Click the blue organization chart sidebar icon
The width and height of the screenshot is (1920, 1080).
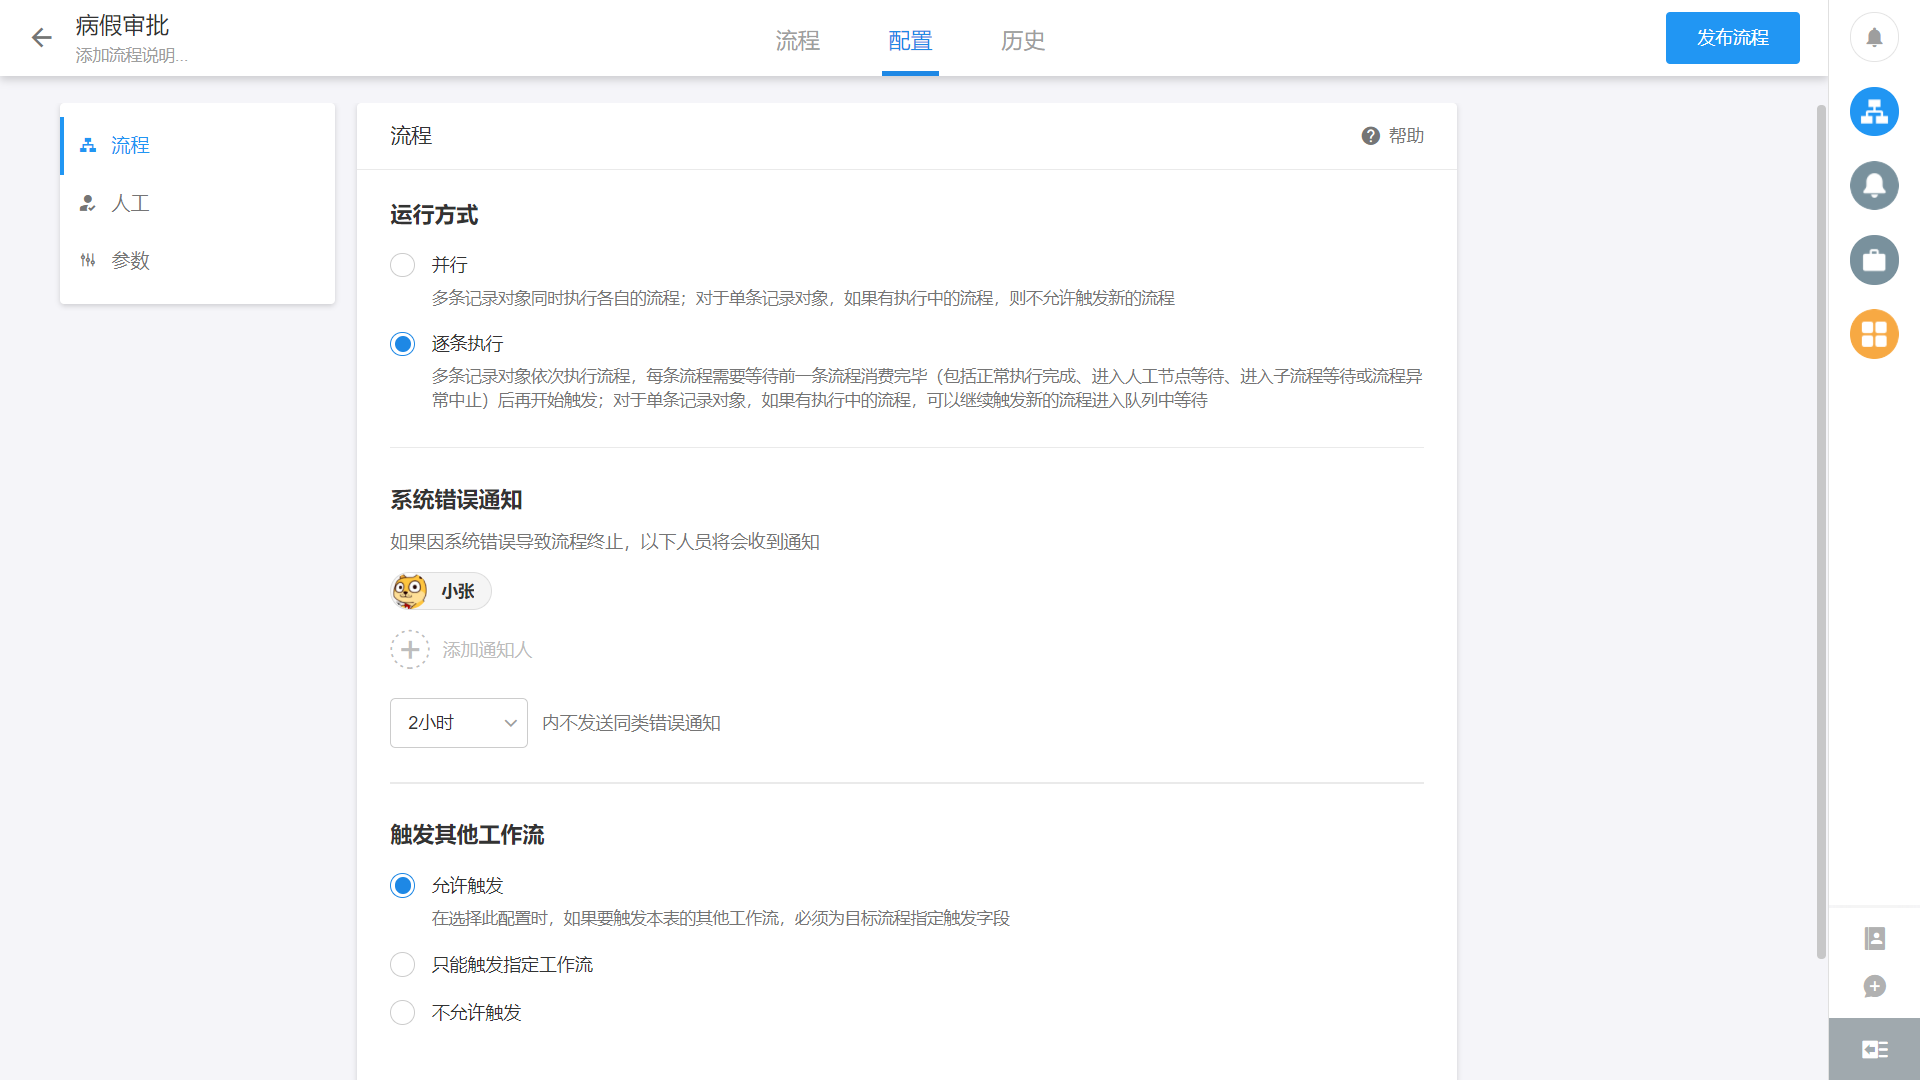click(1874, 112)
